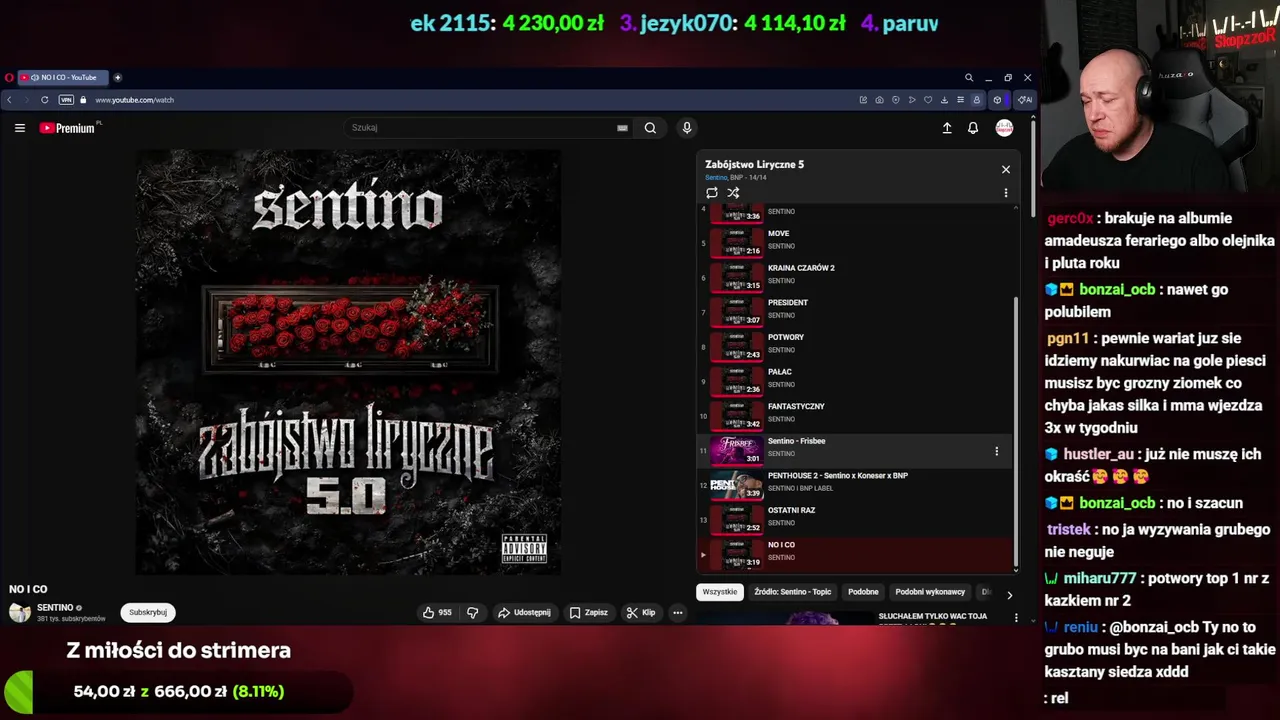The height and width of the screenshot is (720, 1280).
Task: Click the playlist panel scrollbar
Action: click(1016, 433)
